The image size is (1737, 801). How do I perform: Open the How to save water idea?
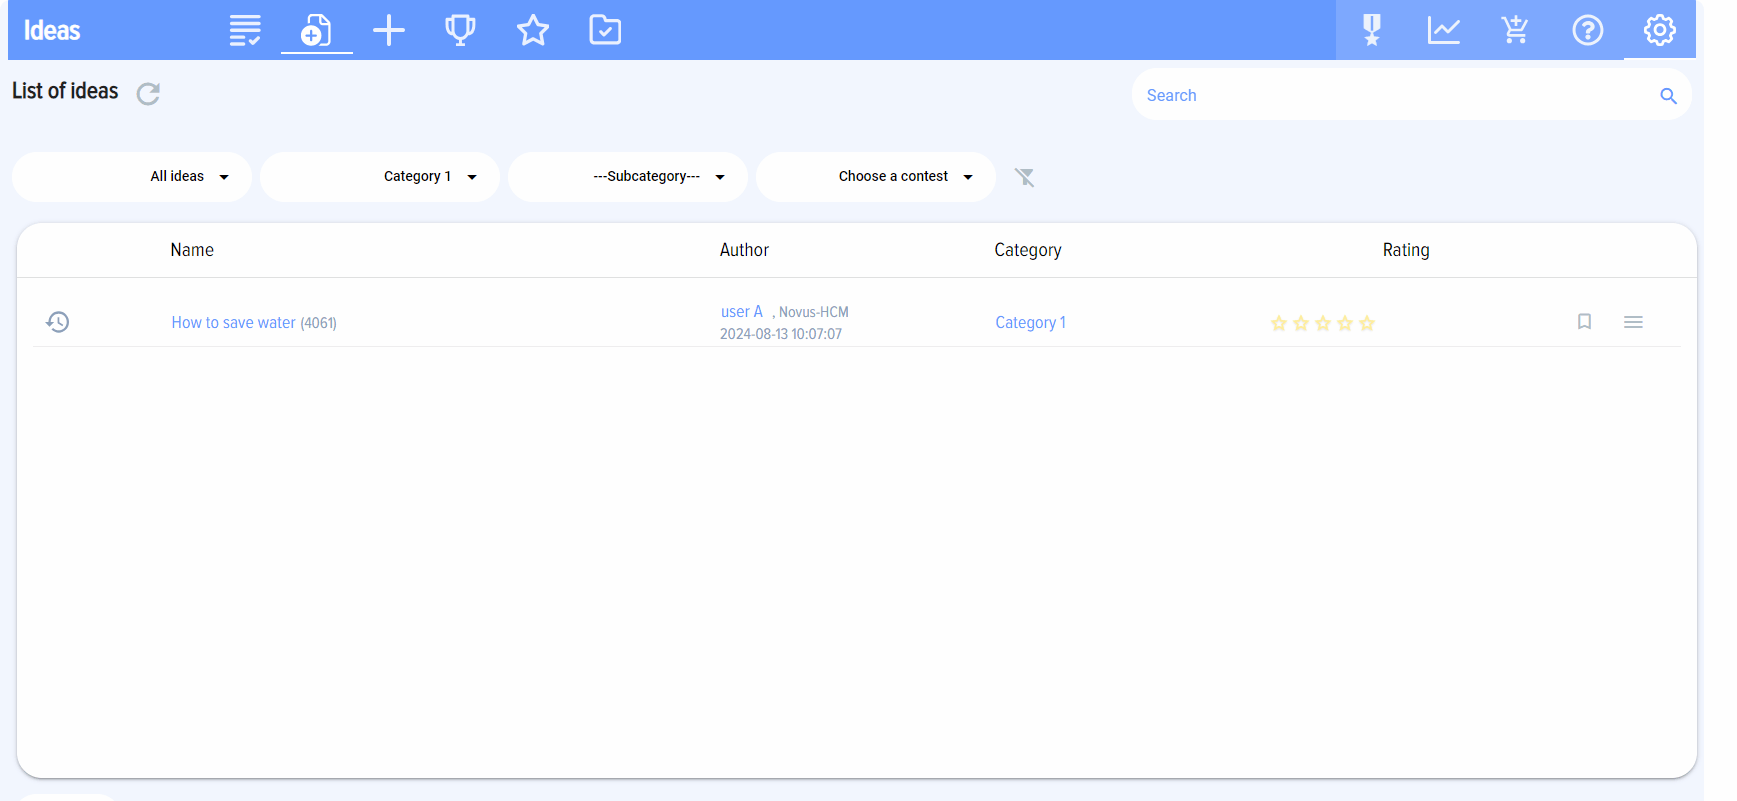tap(233, 323)
